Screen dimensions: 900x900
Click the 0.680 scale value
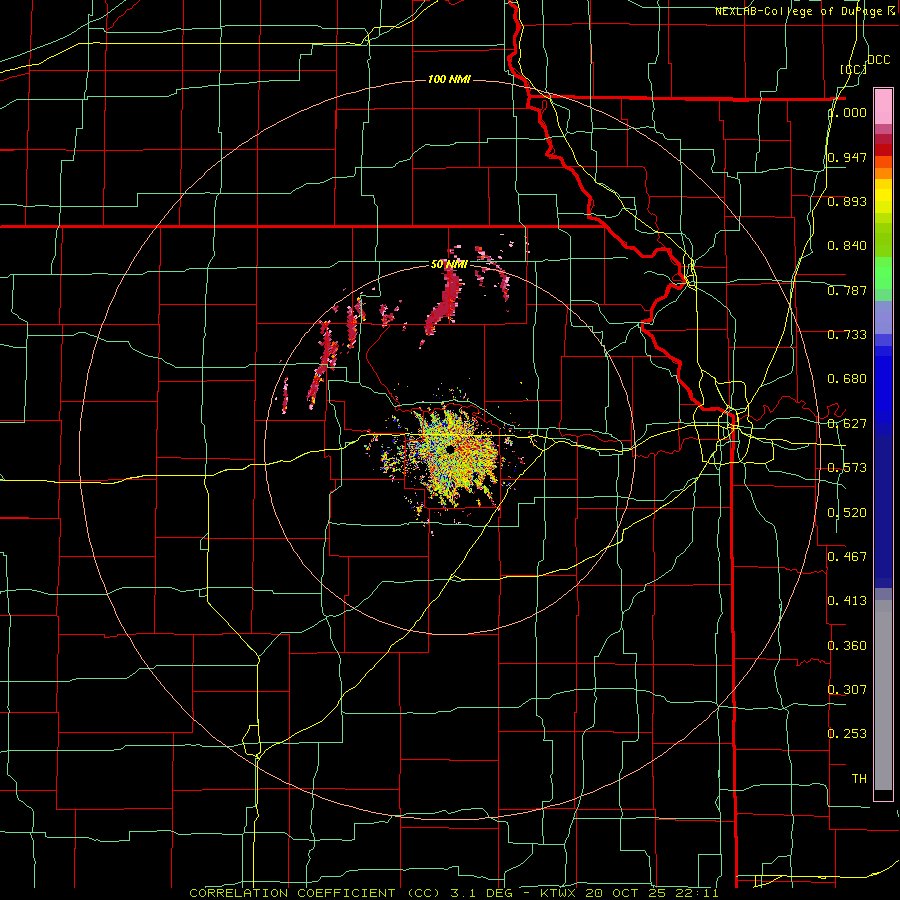pos(847,379)
